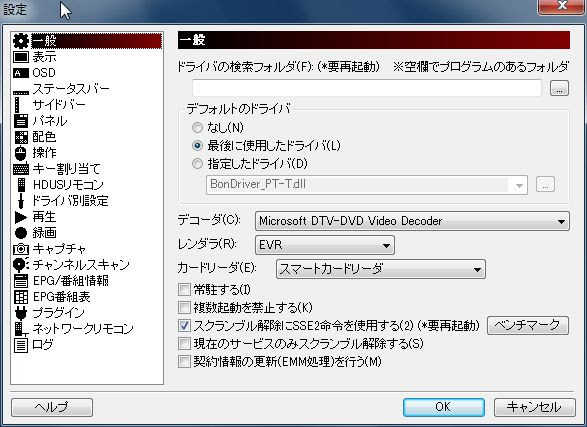This screenshot has height=427, width=587.
Task: Click the color grid icon beside 配色
Action: (21, 137)
